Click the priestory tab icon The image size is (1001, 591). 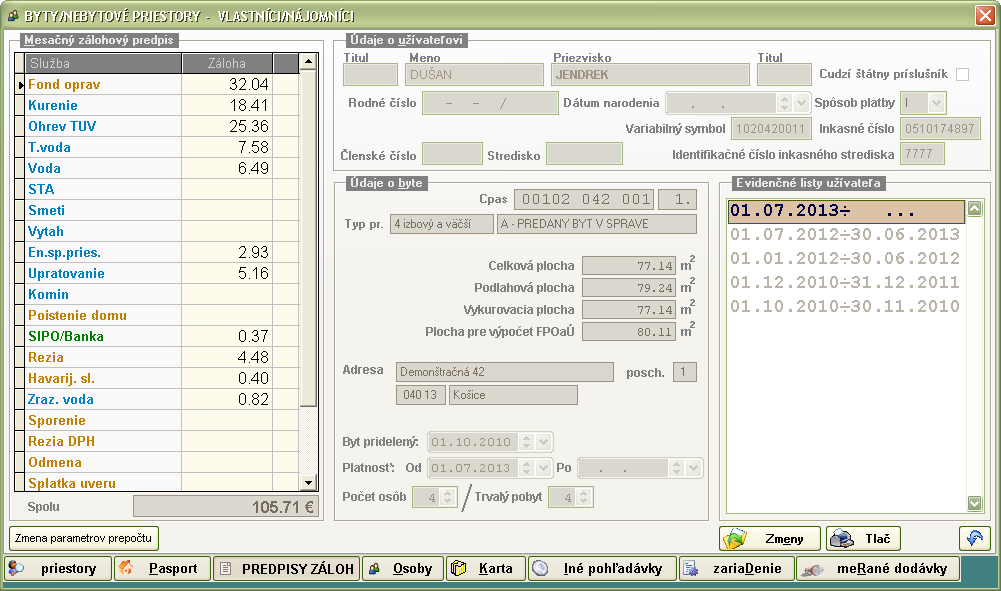click(16, 568)
